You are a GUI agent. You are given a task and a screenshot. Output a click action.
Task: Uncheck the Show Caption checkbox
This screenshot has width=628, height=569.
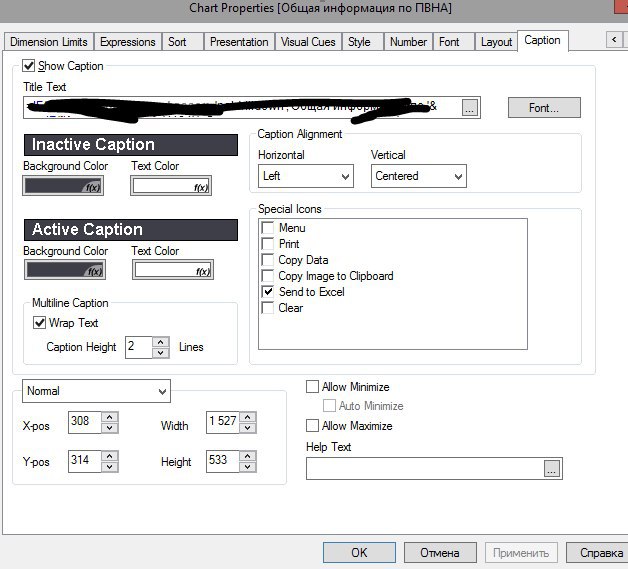pyautogui.click(x=29, y=66)
